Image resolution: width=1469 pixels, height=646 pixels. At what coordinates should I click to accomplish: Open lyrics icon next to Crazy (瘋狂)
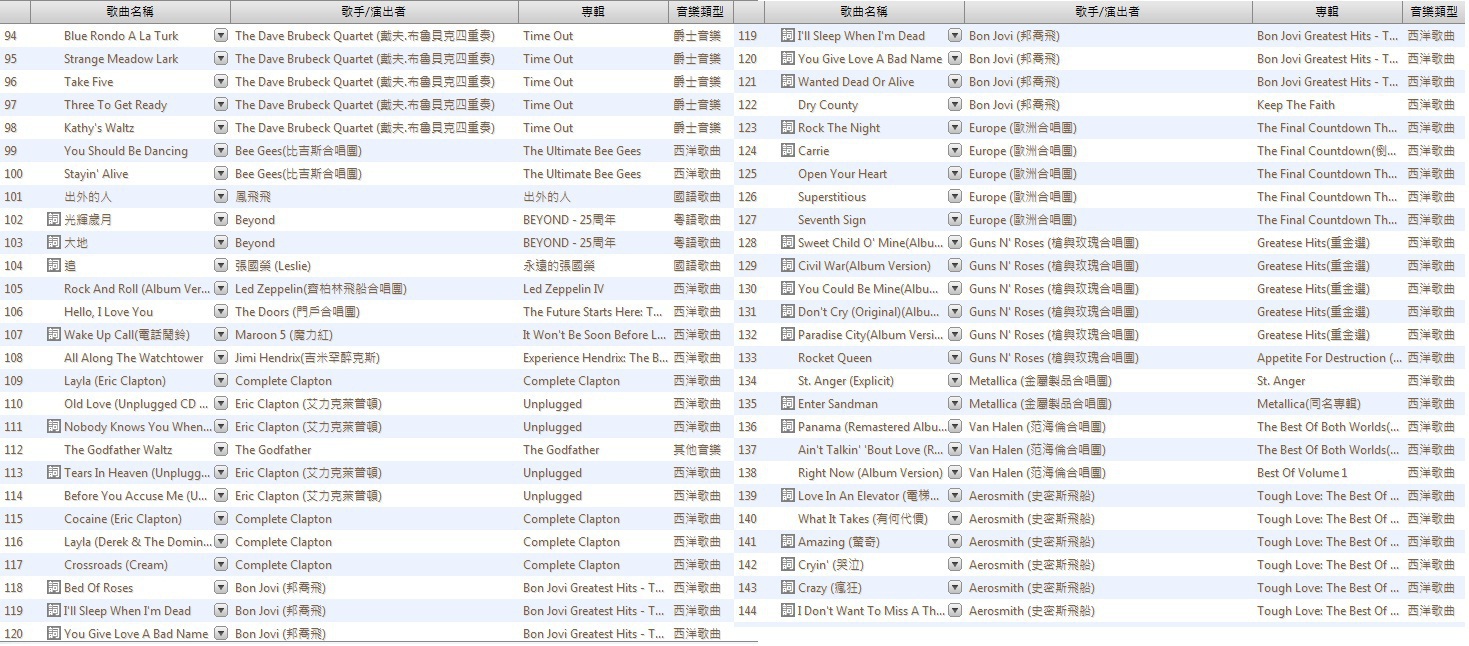(x=788, y=587)
